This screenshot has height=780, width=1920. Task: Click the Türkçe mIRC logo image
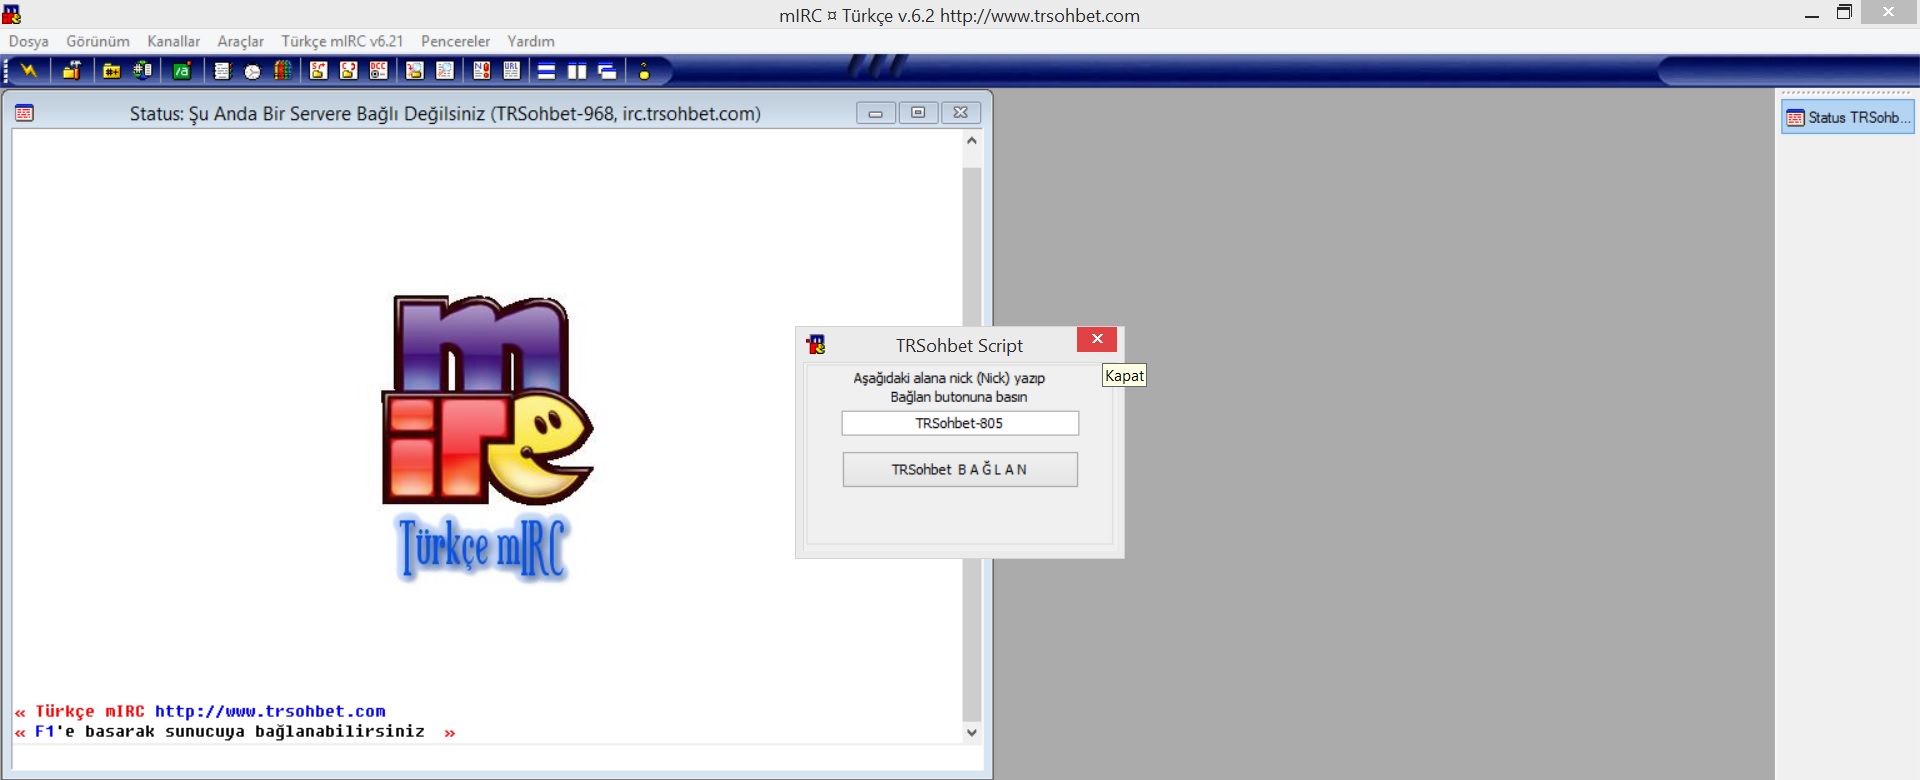point(487,438)
